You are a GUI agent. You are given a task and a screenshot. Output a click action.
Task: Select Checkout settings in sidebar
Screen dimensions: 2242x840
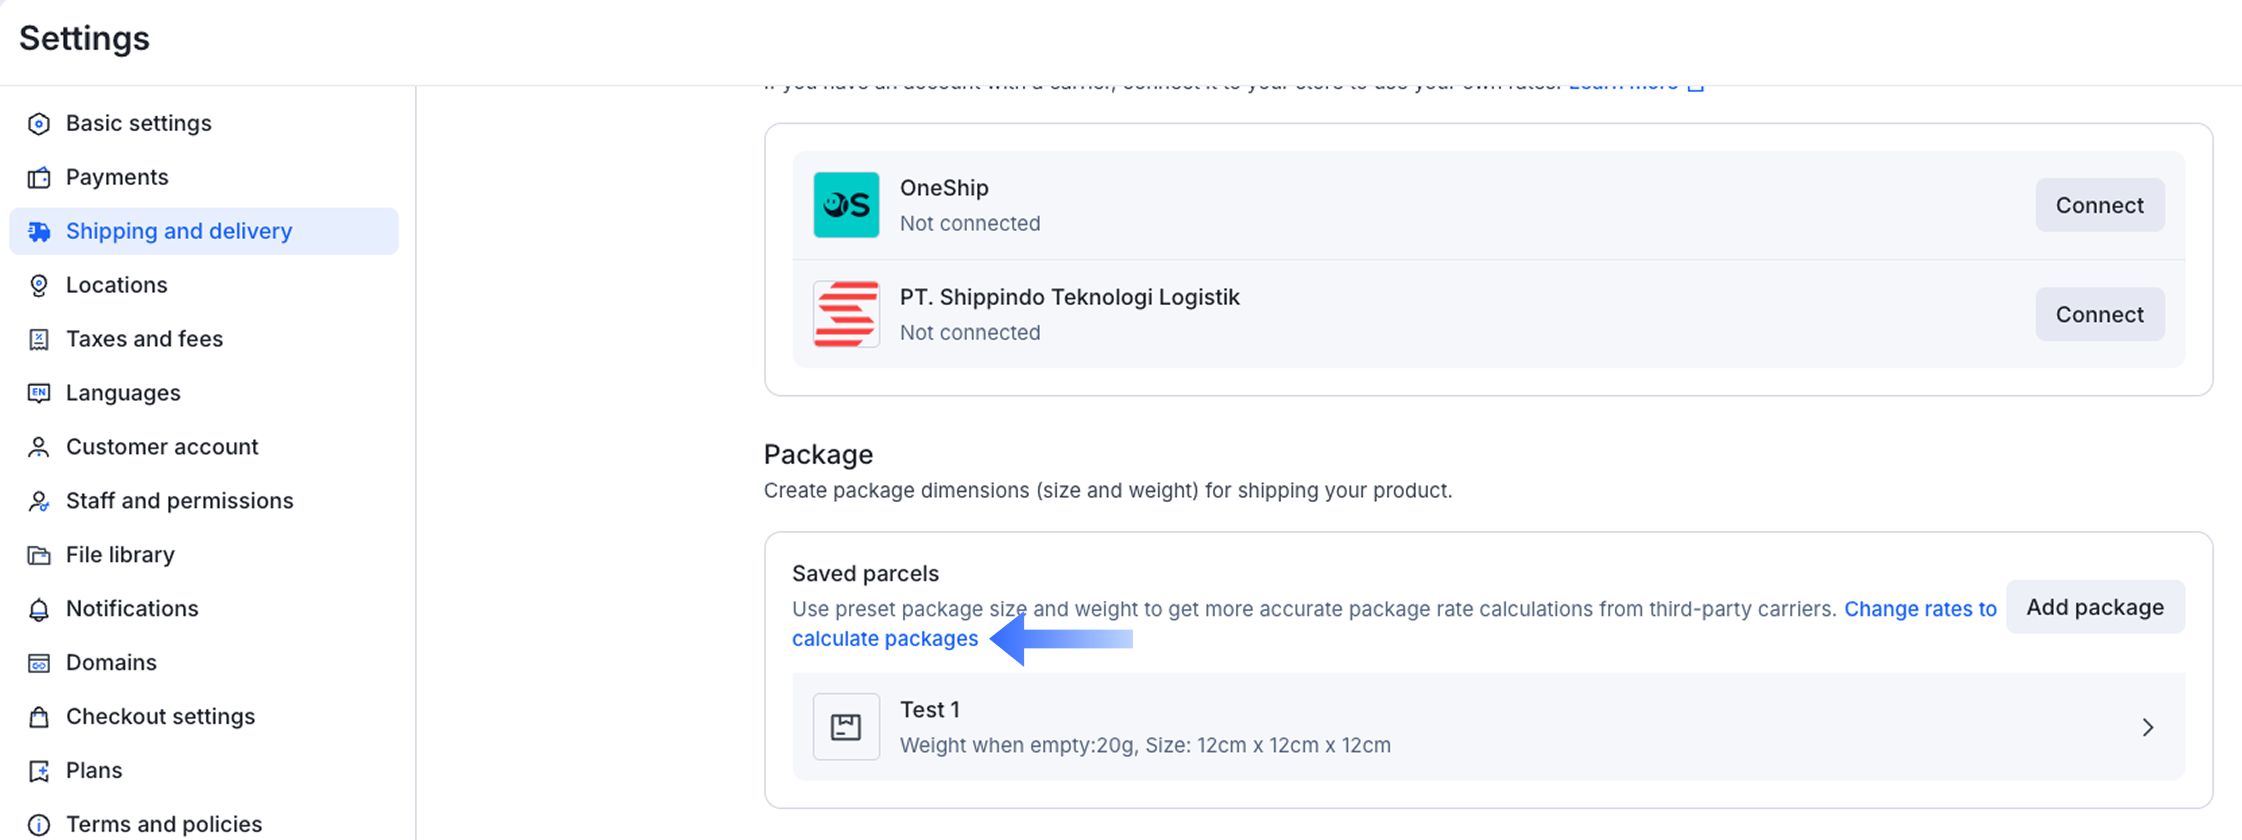tap(160, 717)
